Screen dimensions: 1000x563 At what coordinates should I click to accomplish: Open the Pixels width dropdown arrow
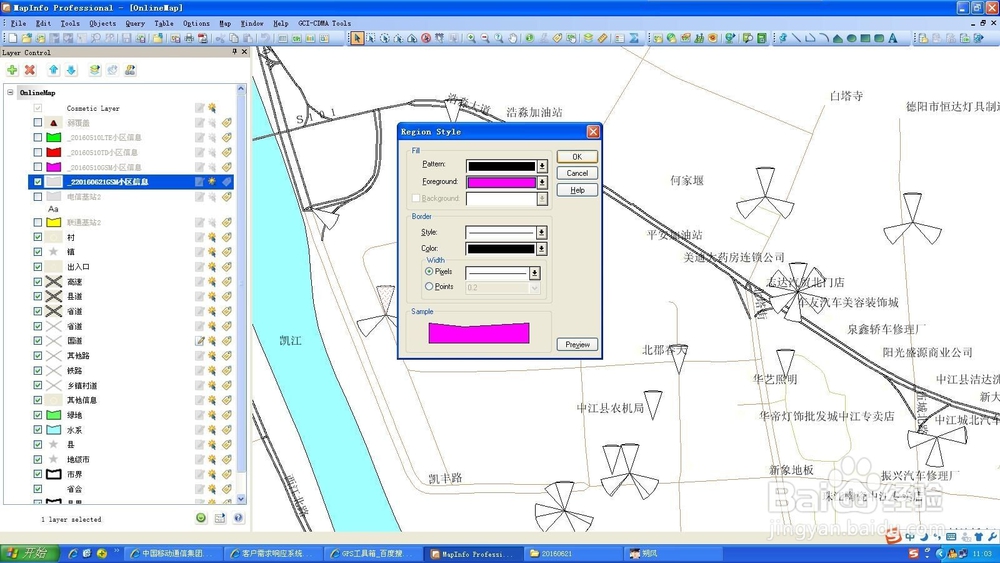pyautogui.click(x=534, y=274)
